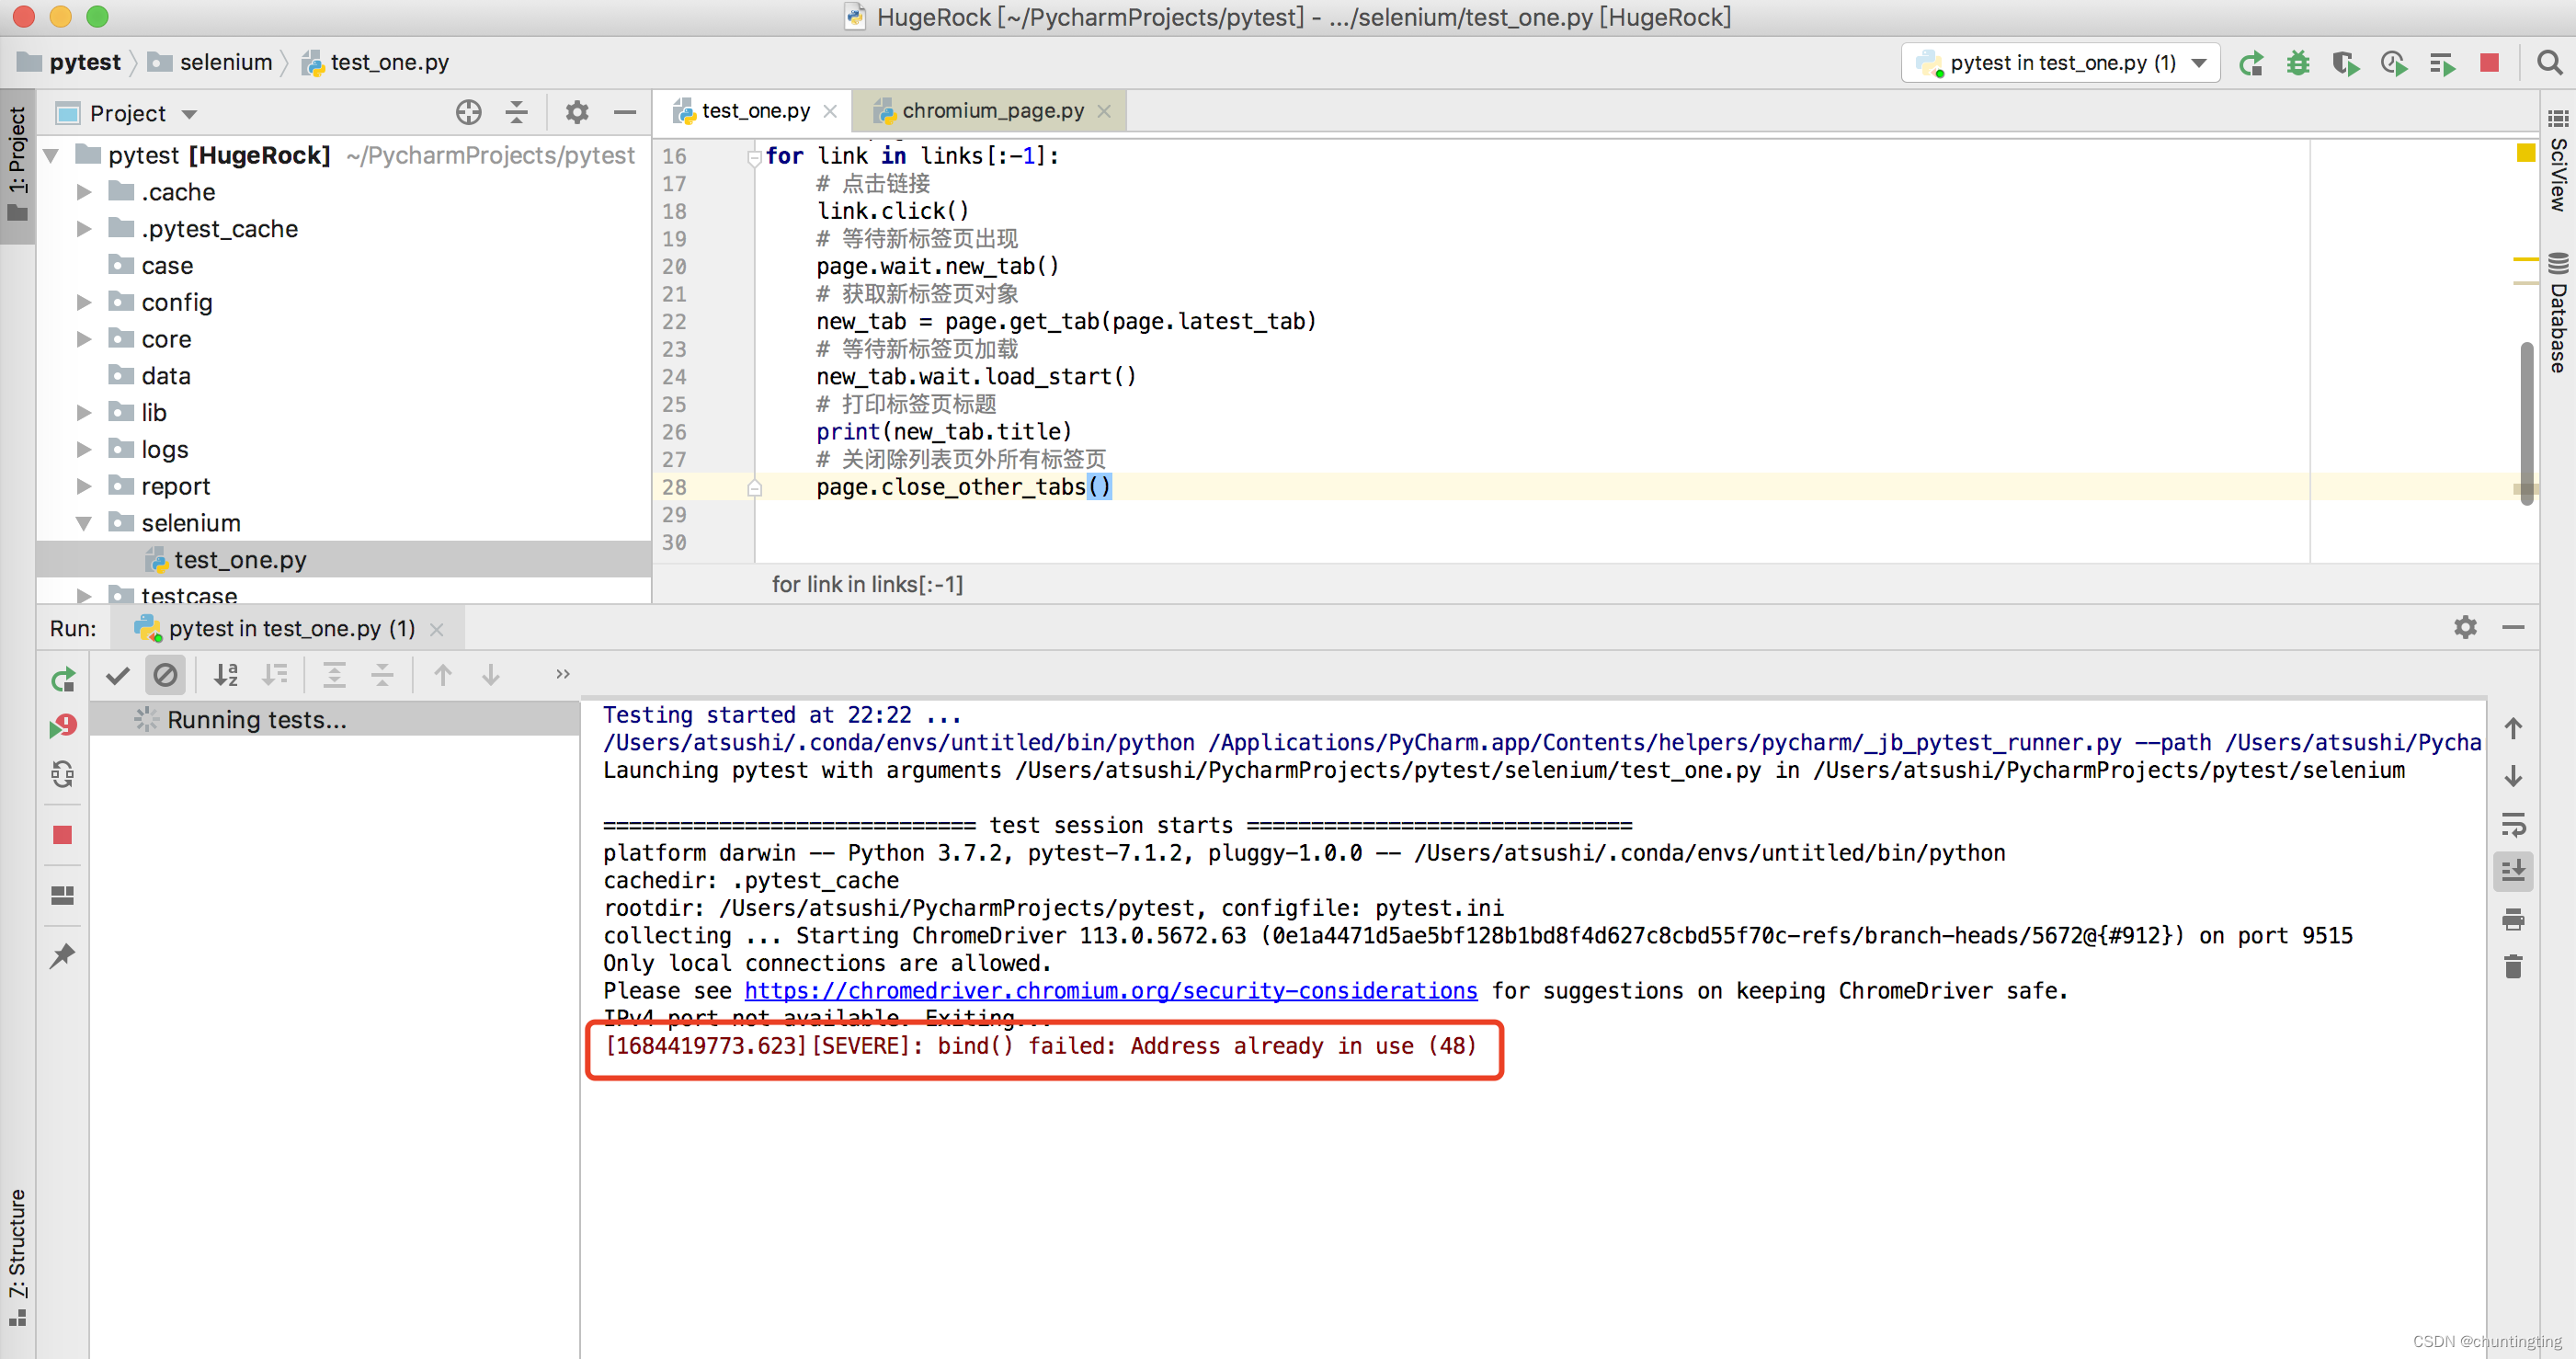Collapse the selenium folder

(84, 523)
